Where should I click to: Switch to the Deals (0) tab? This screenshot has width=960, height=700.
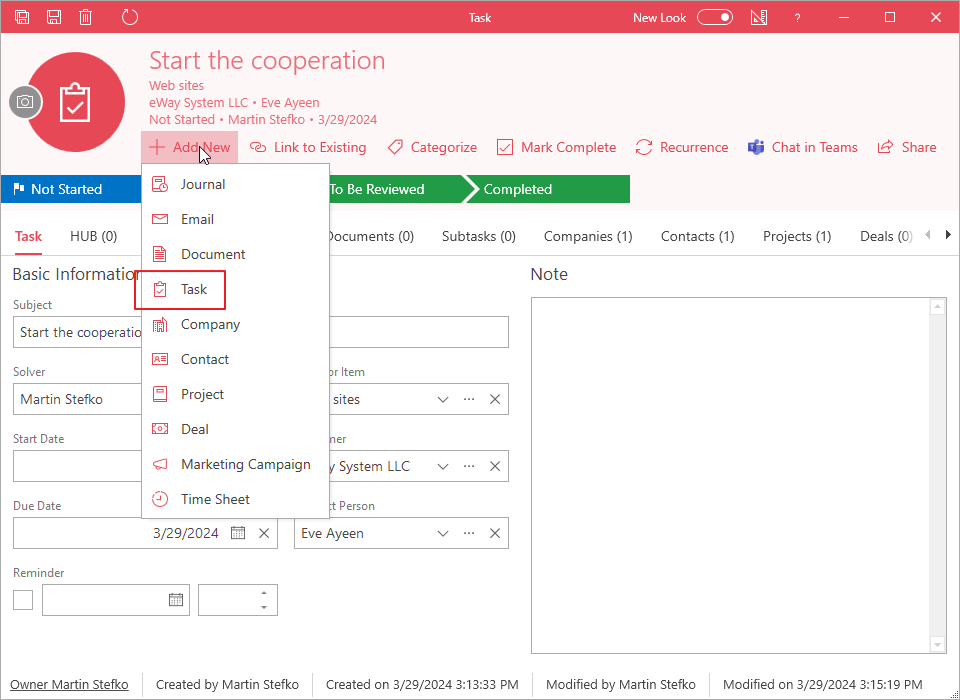[886, 236]
